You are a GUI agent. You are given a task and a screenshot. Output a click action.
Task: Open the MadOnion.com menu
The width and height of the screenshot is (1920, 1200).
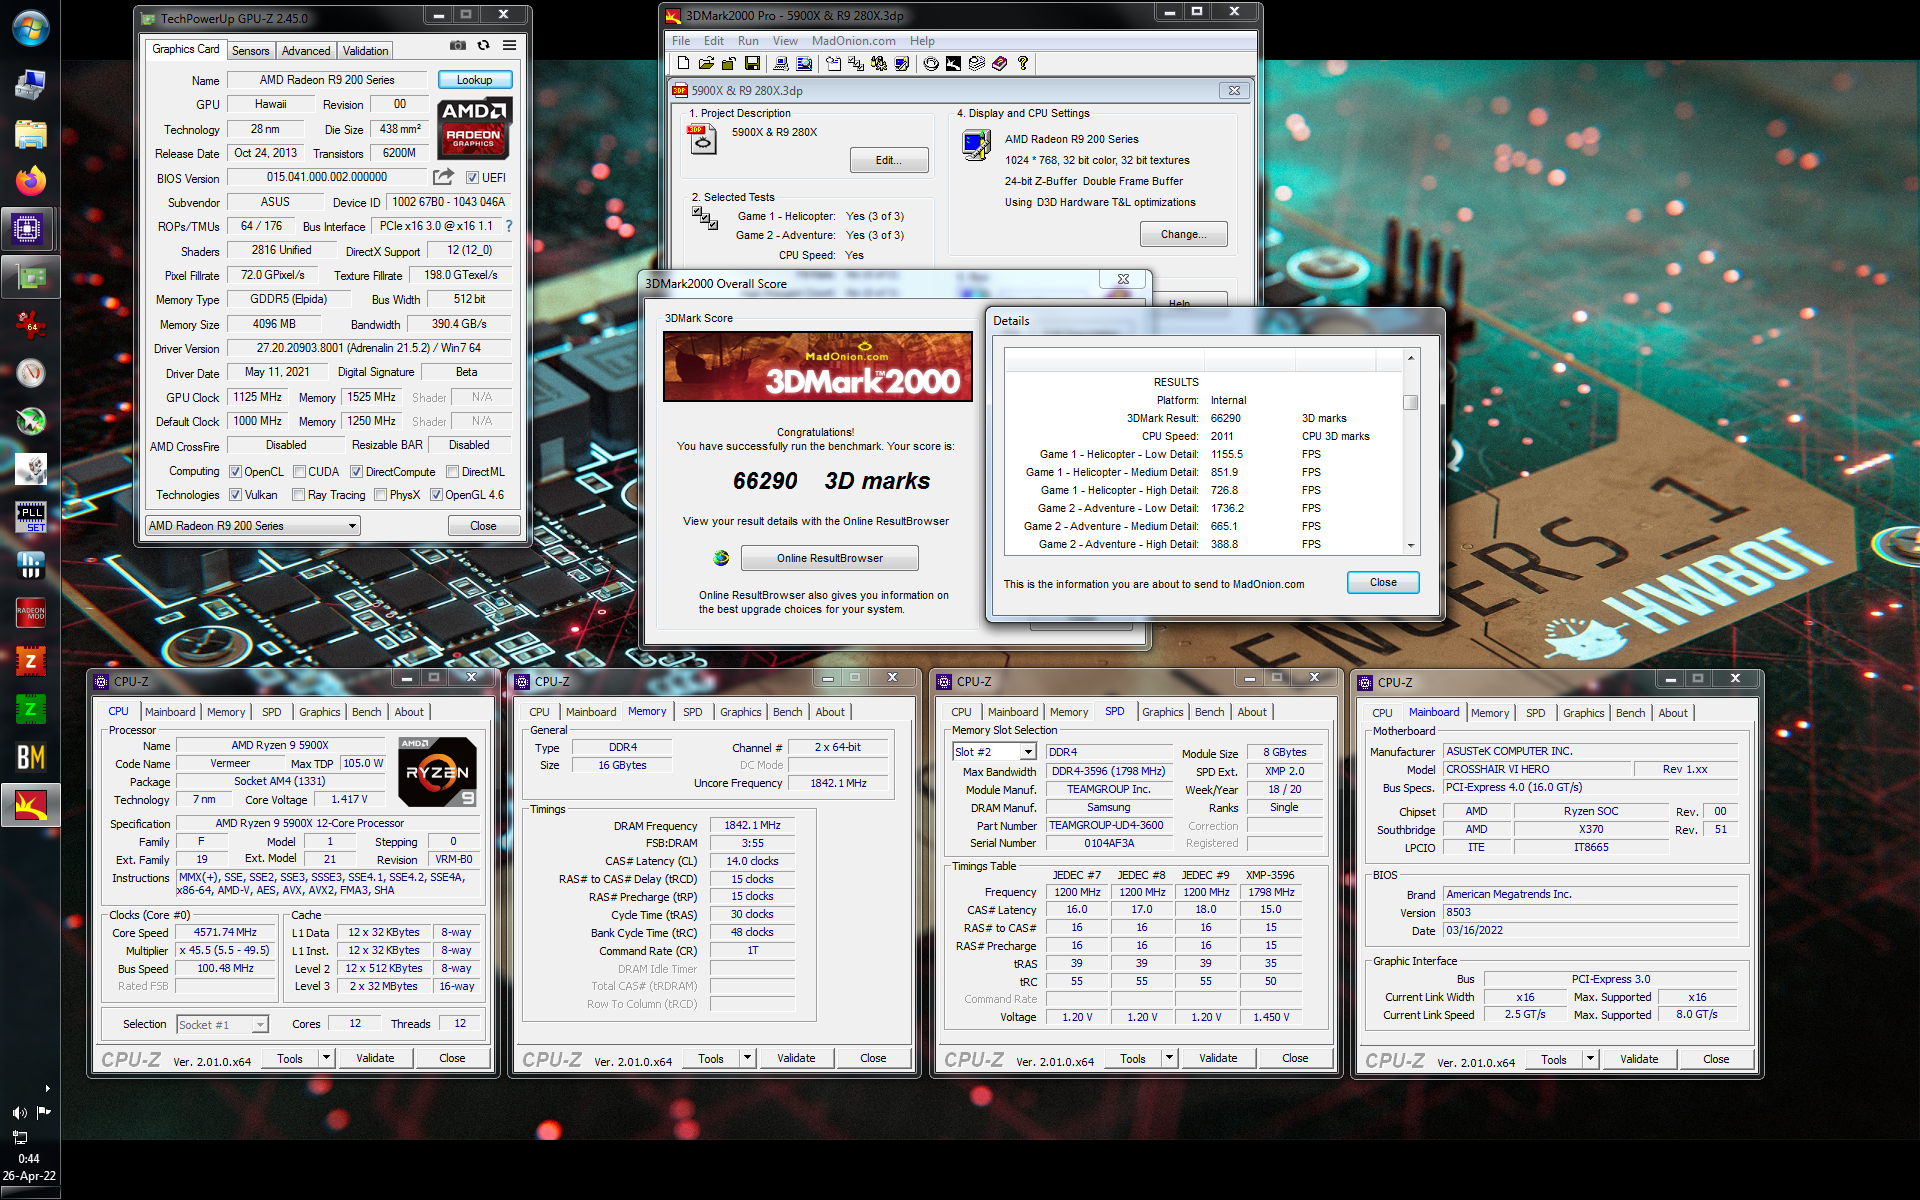(x=853, y=41)
